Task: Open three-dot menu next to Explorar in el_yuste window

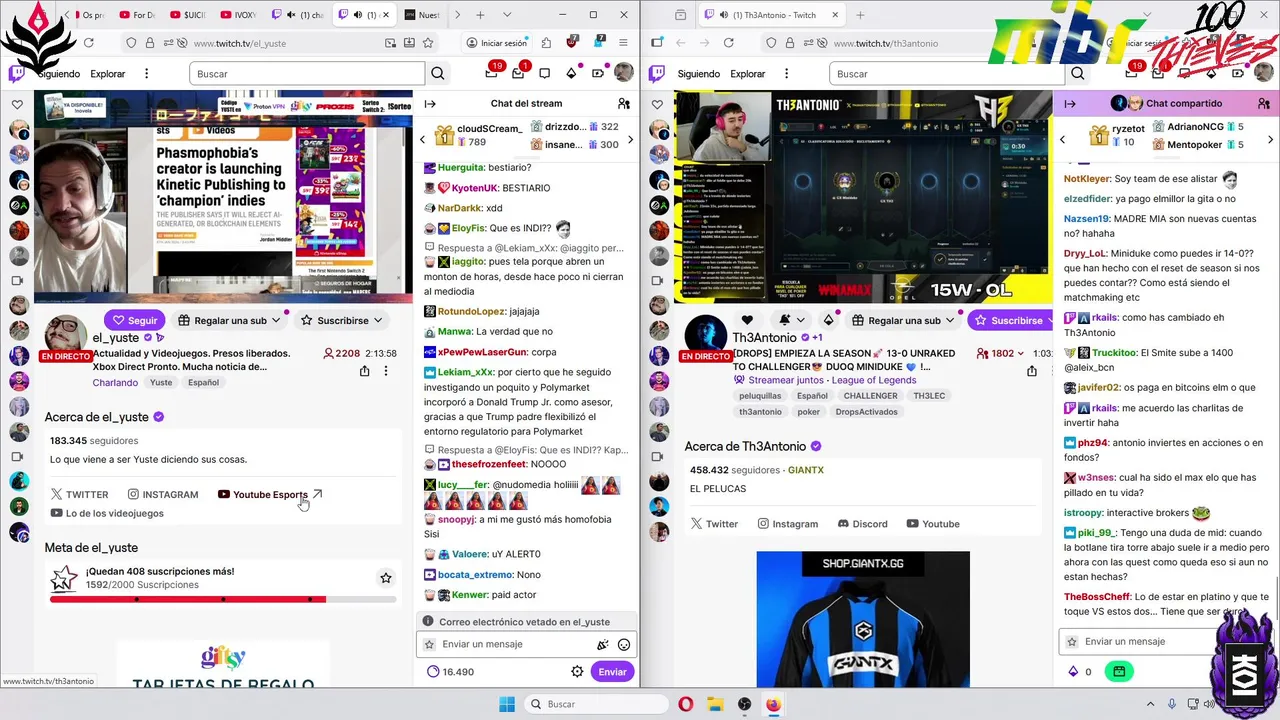Action: [146, 74]
